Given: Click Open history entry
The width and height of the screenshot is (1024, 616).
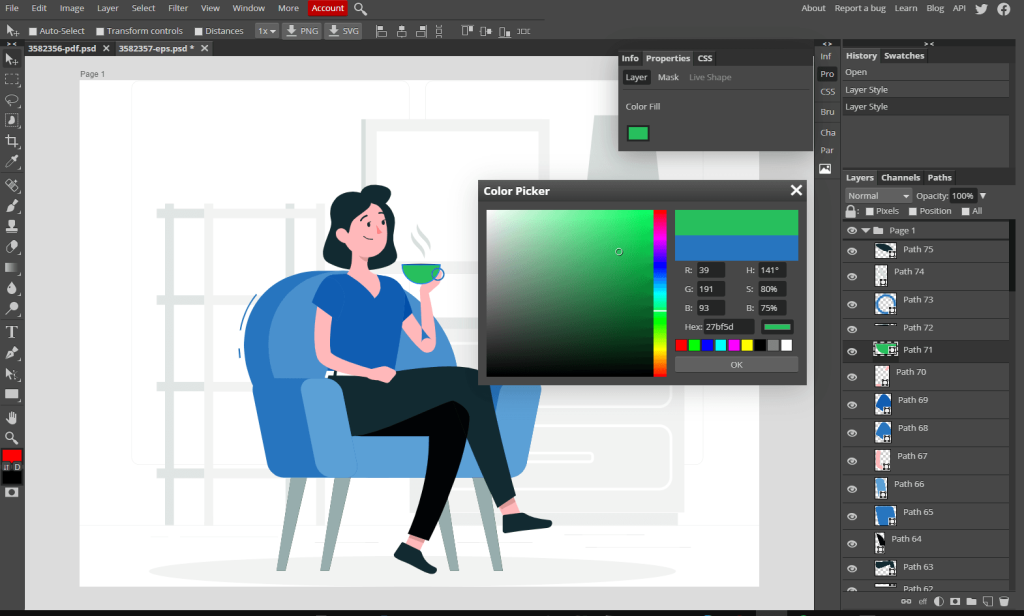Looking at the screenshot, I should (x=925, y=73).
